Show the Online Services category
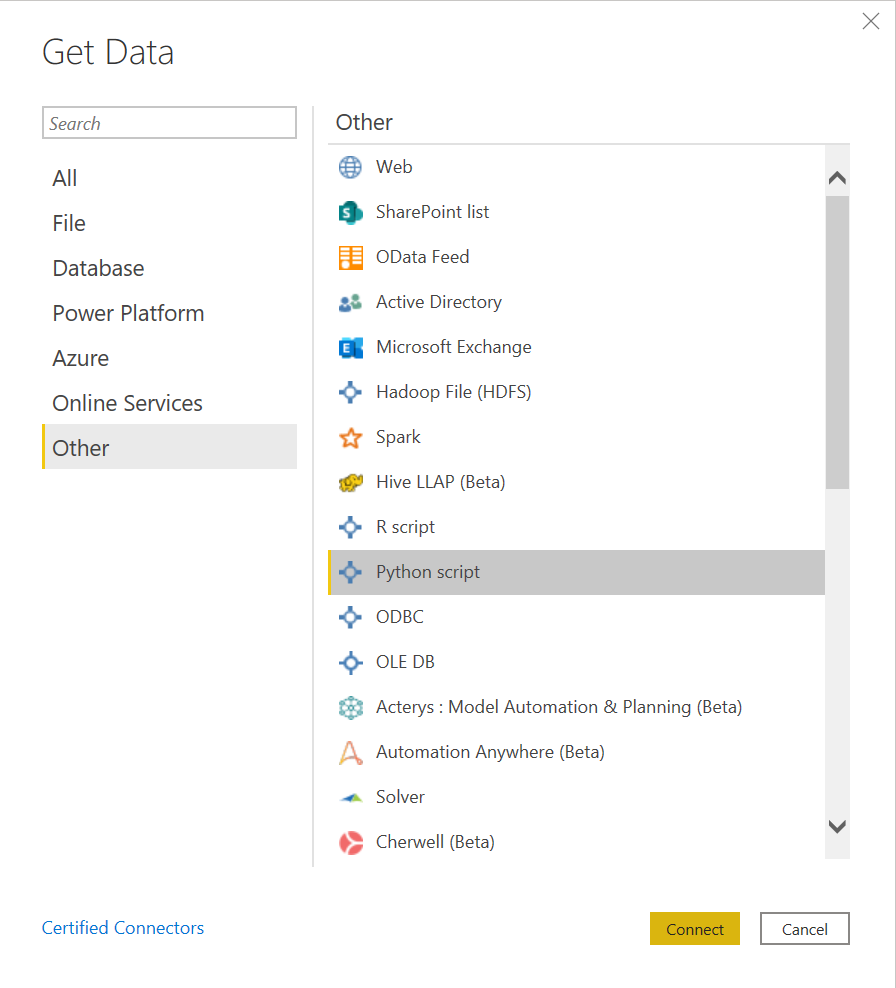The width and height of the screenshot is (896, 988). coord(127,403)
